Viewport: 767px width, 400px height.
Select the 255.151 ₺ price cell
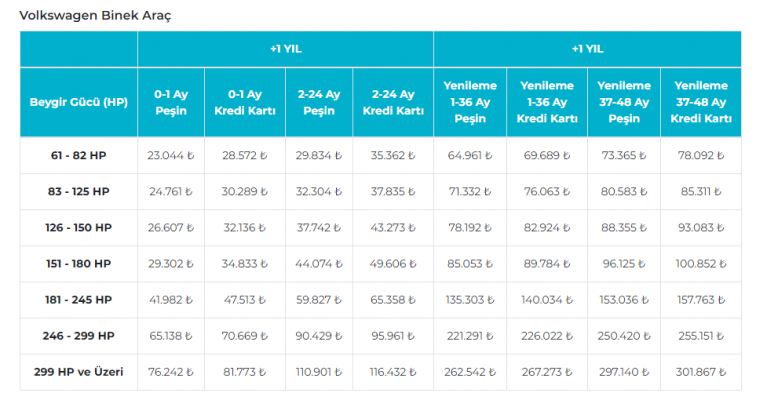(x=701, y=336)
